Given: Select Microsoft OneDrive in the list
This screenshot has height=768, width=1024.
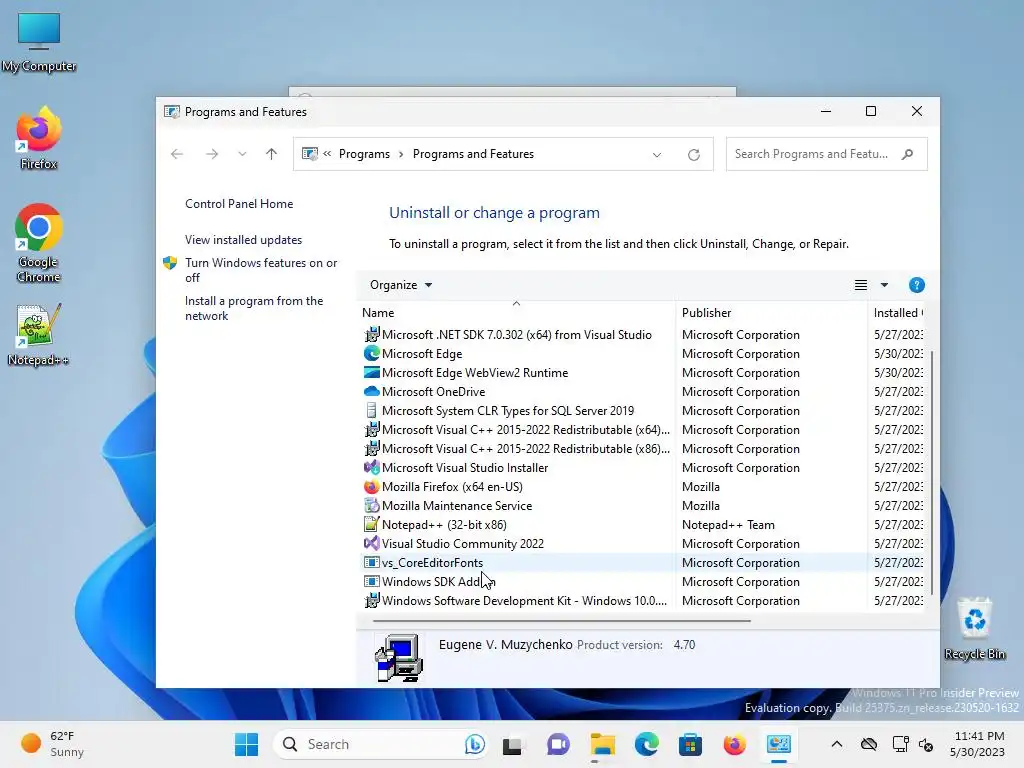Looking at the screenshot, I should pyautogui.click(x=643, y=391).
